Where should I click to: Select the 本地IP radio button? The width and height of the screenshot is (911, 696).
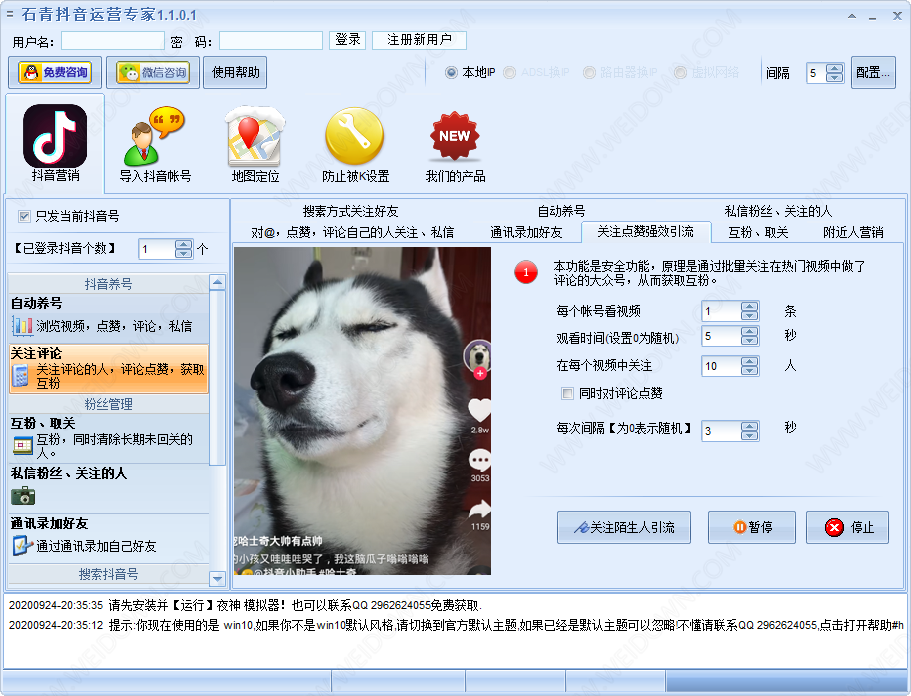click(451, 73)
